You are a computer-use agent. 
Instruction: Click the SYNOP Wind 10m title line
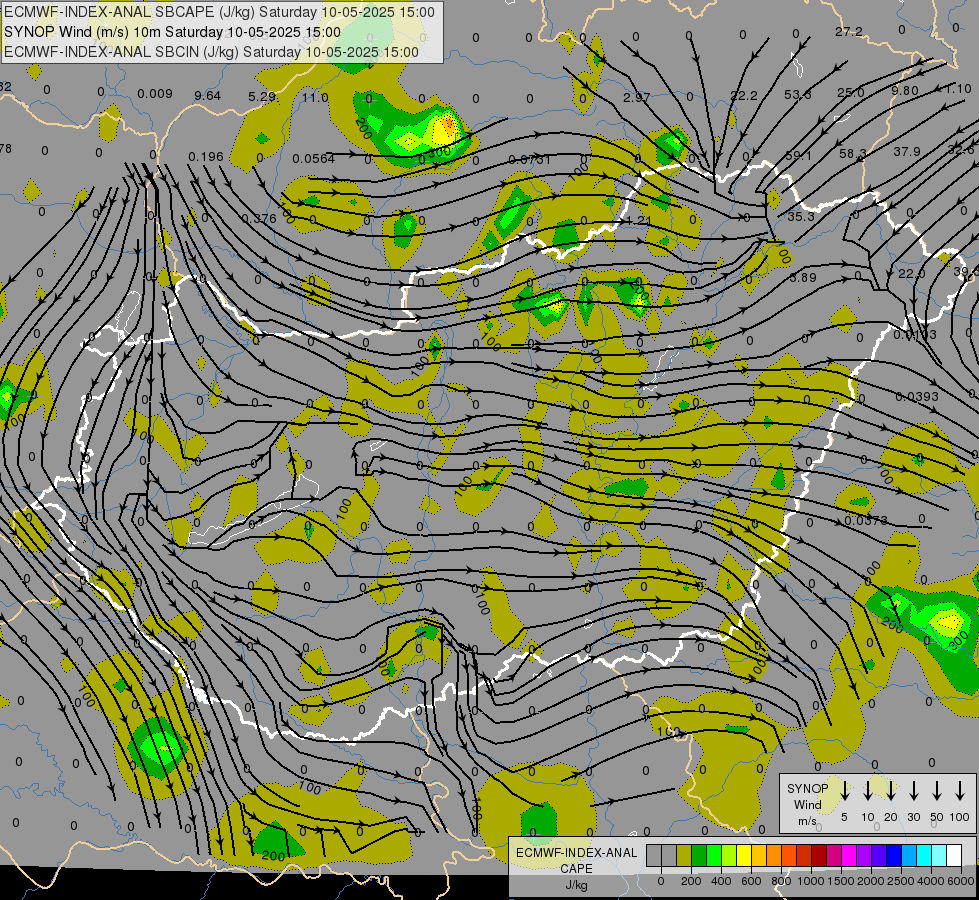coord(172,32)
